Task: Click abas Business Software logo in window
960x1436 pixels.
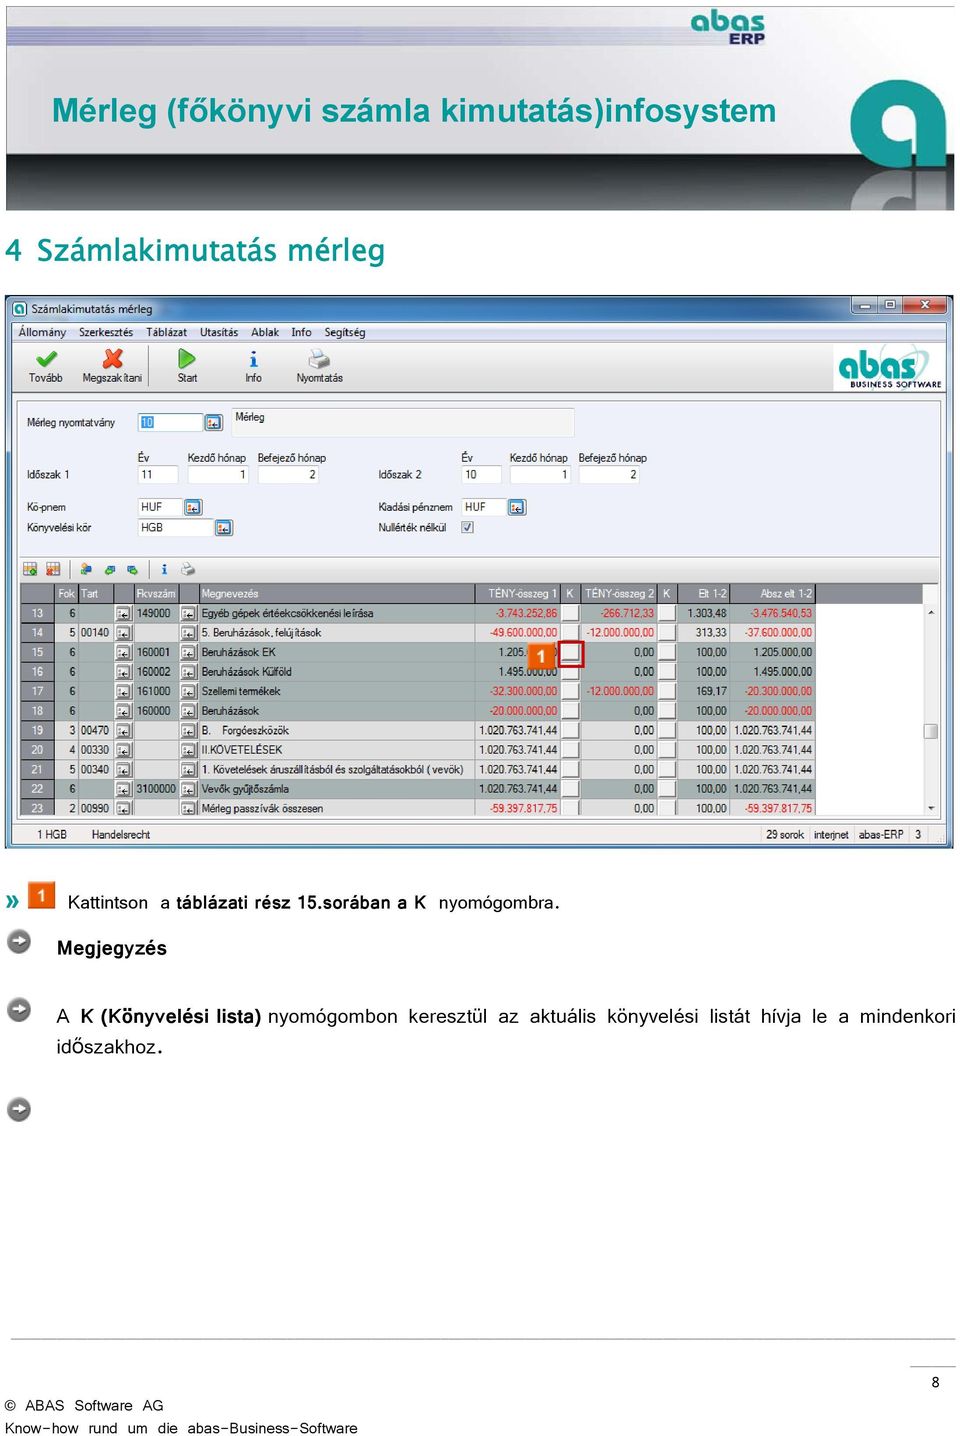Action: [x=889, y=367]
